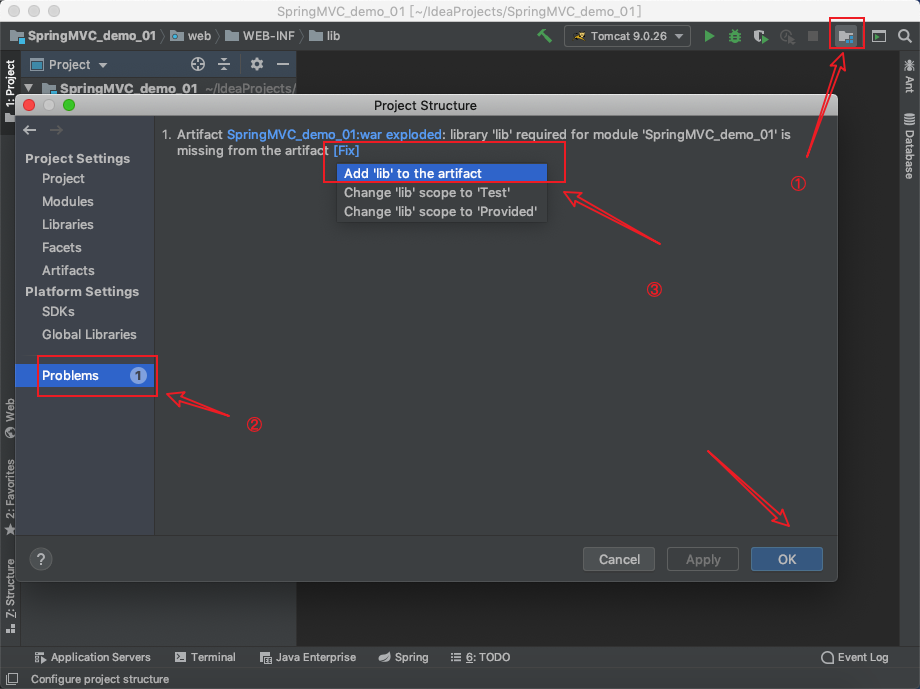Collapse all icon in Project panel
Screen dimensions: 920x689
click(x=224, y=65)
